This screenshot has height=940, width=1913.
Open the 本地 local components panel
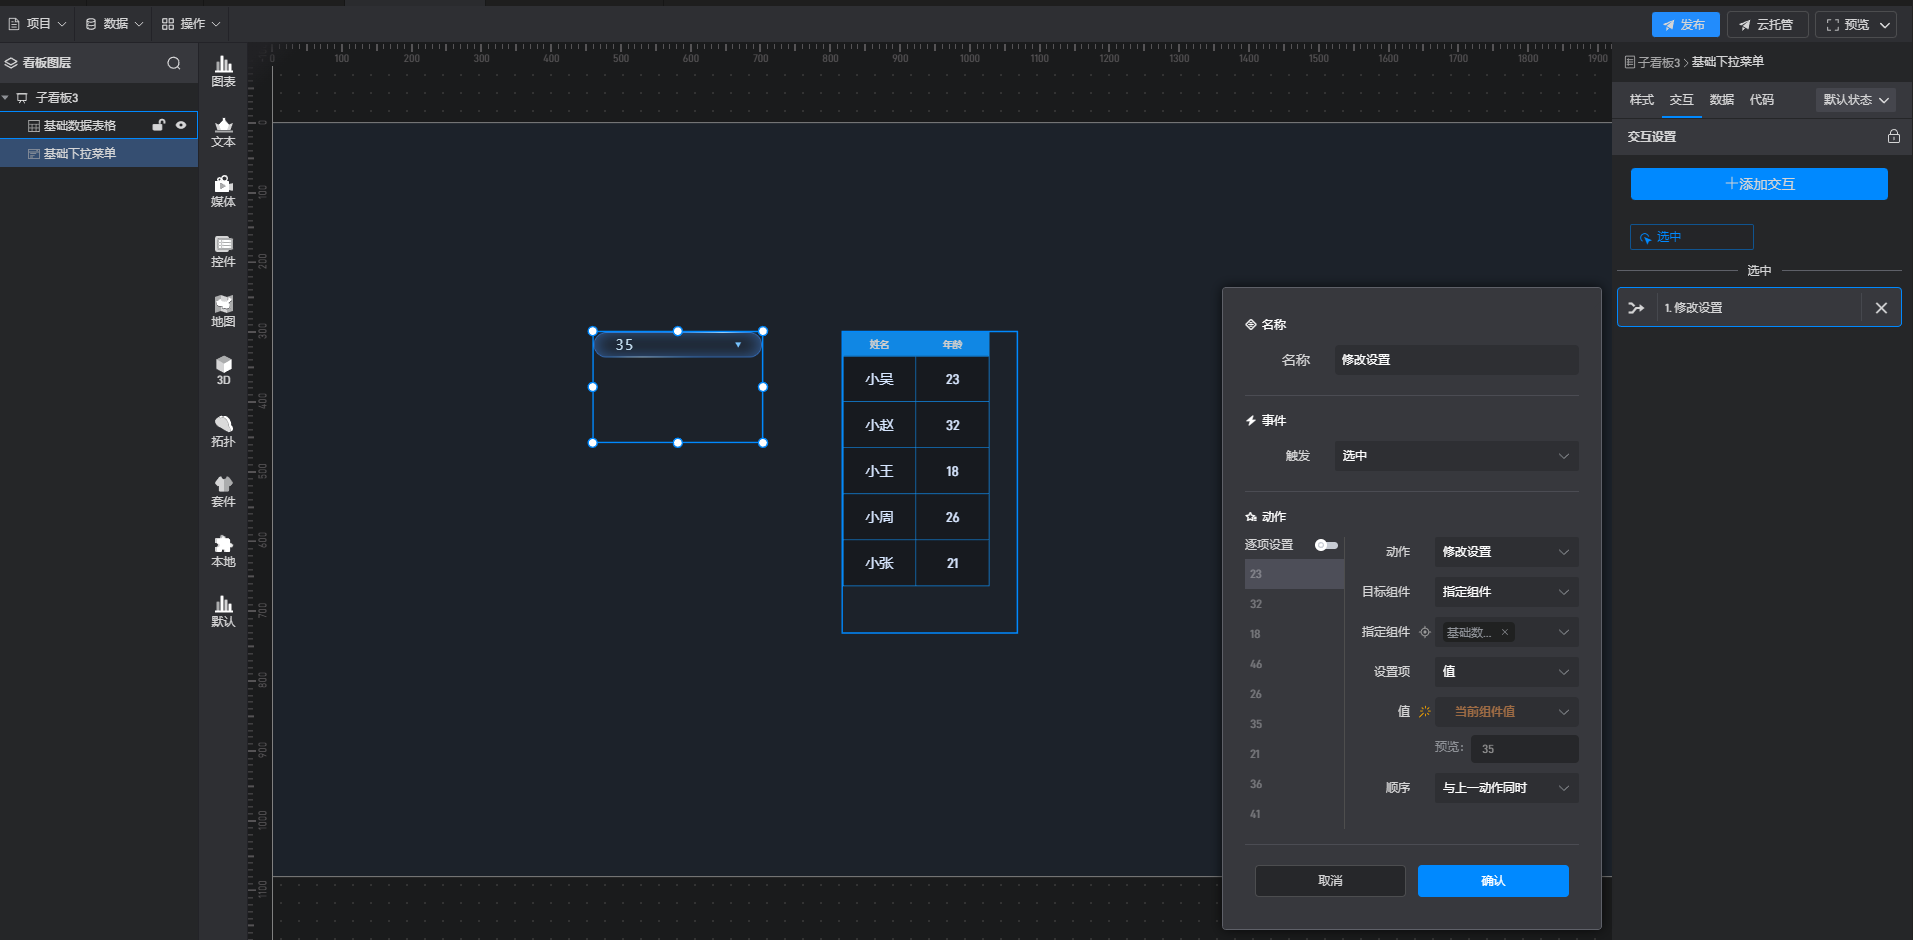[x=223, y=552]
